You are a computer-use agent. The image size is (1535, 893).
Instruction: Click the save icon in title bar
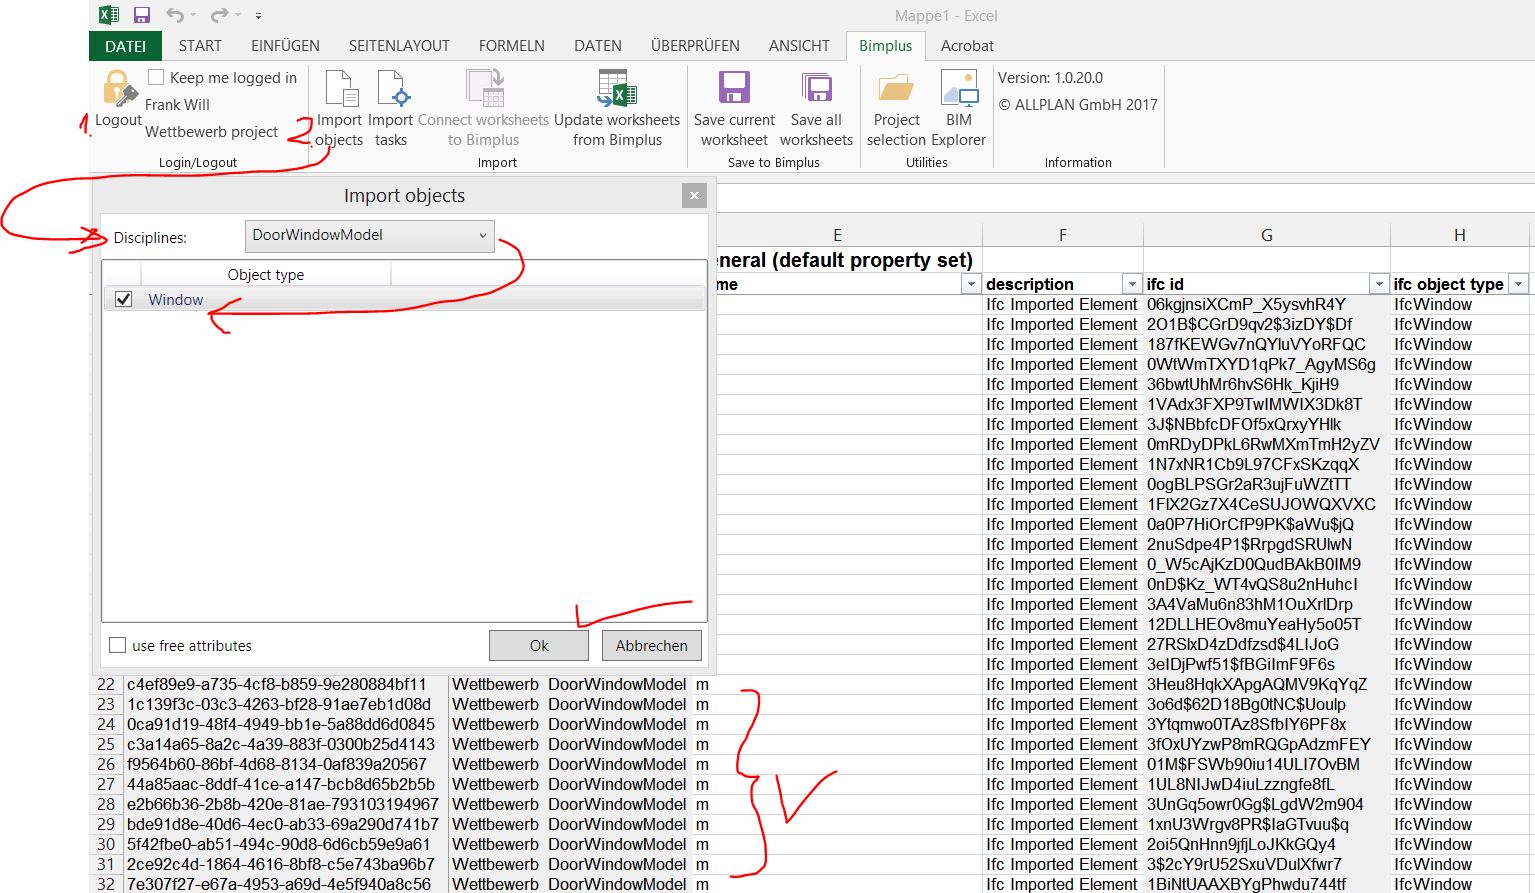coord(142,15)
